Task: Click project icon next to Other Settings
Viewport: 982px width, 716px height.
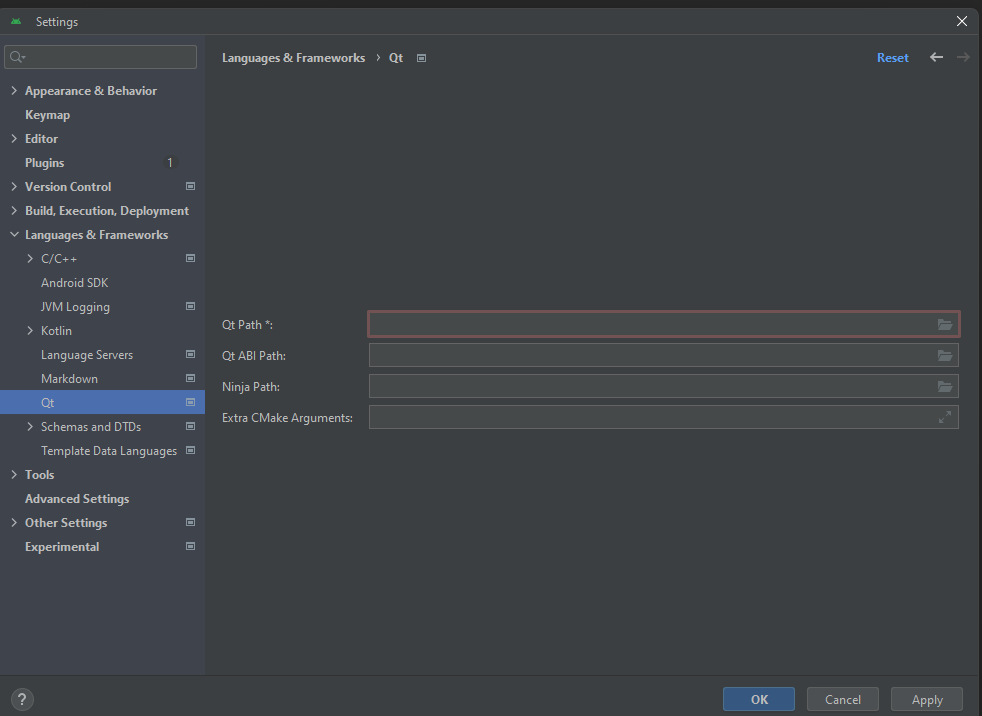Action: coord(190,522)
